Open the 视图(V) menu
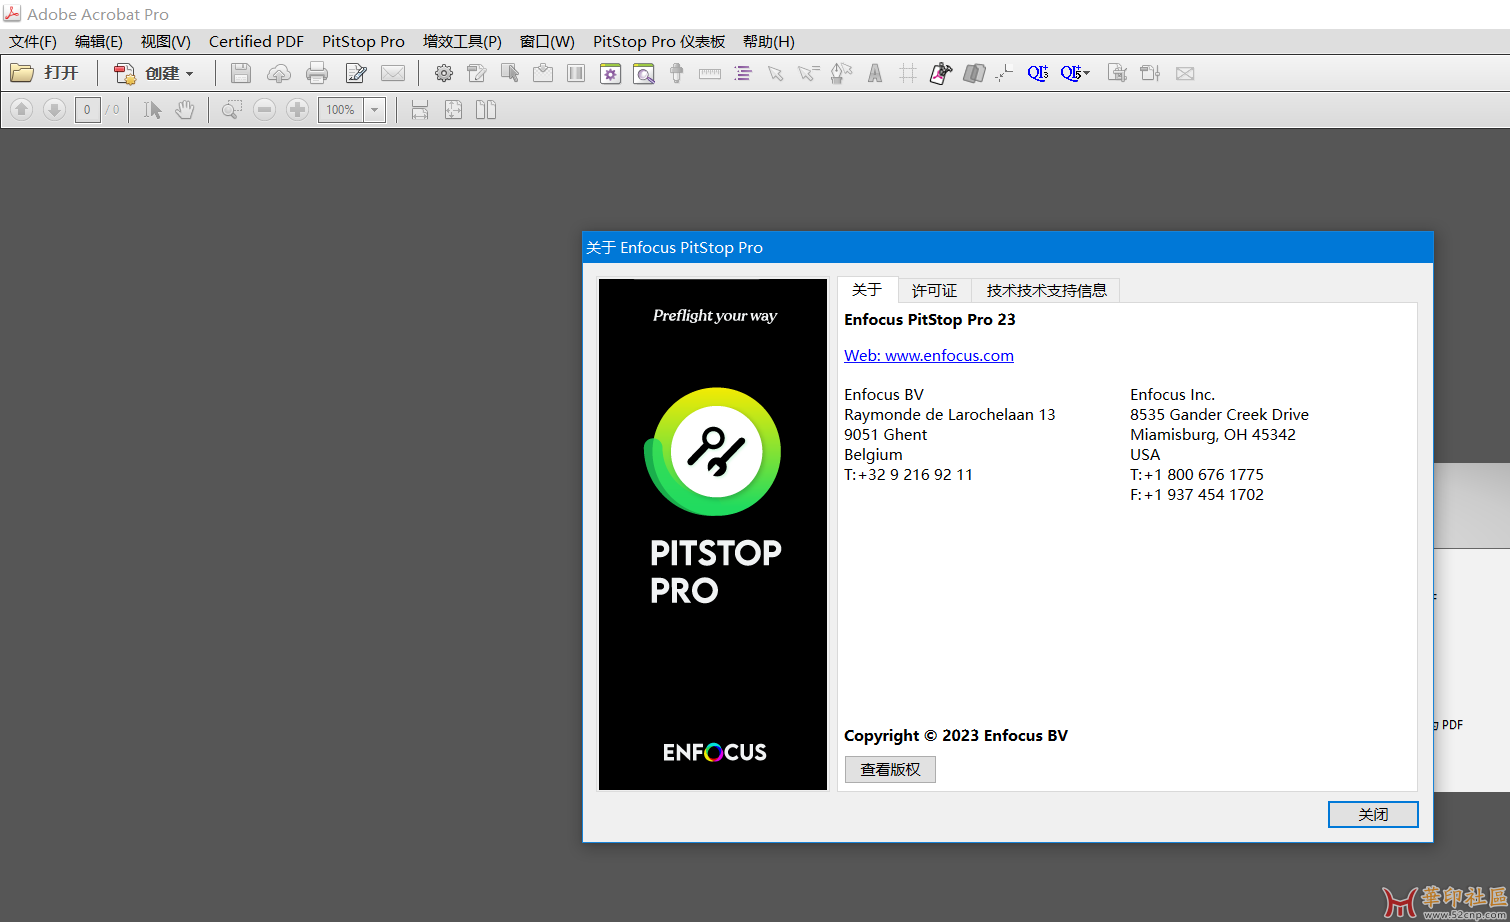The image size is (1510, 922). coord(166,41)
